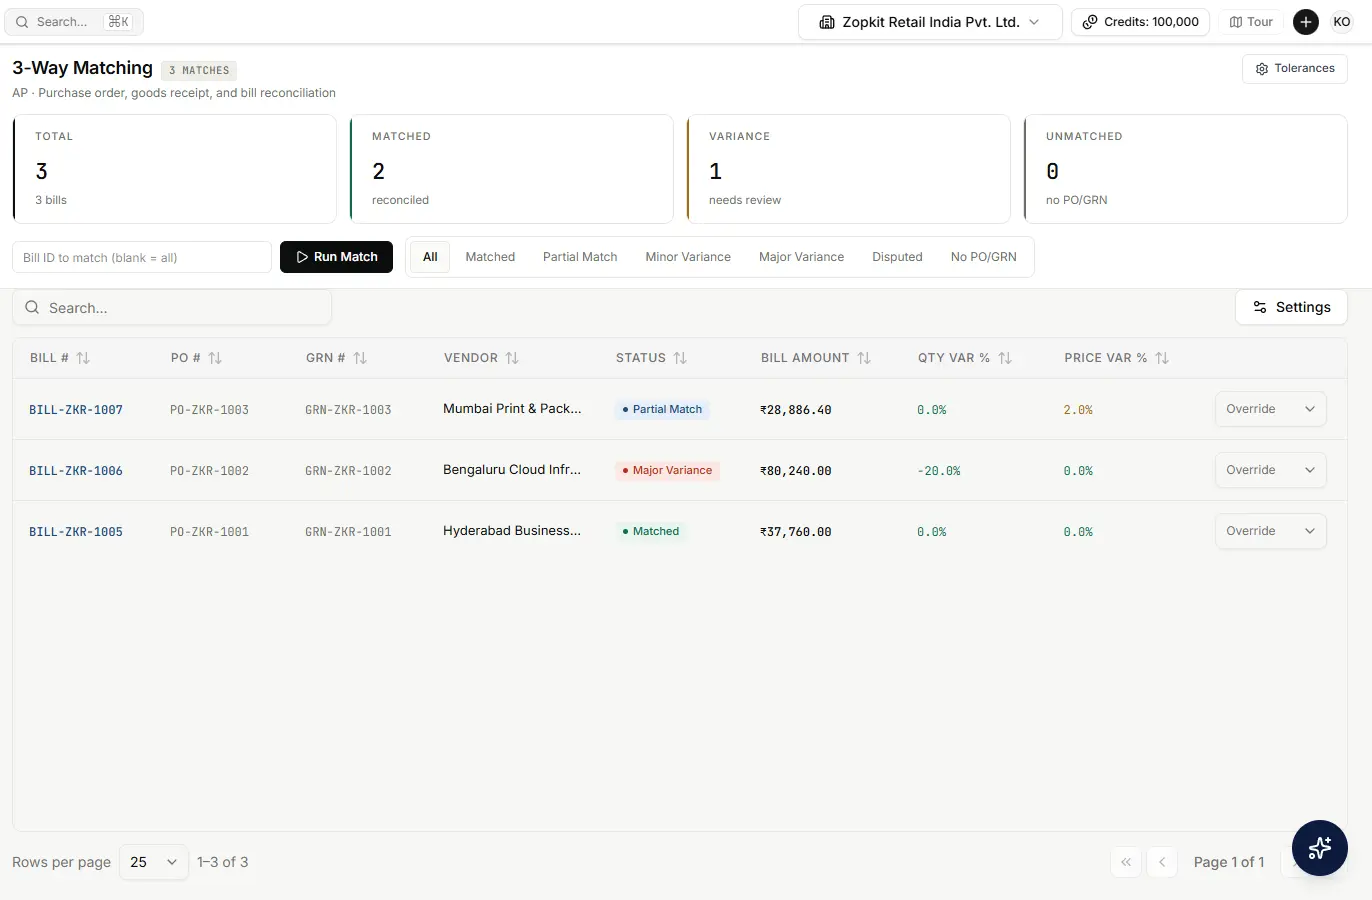Sort by Qty Var % column arrows
Viewport: 1372px width, 900px height.
tap(1005, 358)
